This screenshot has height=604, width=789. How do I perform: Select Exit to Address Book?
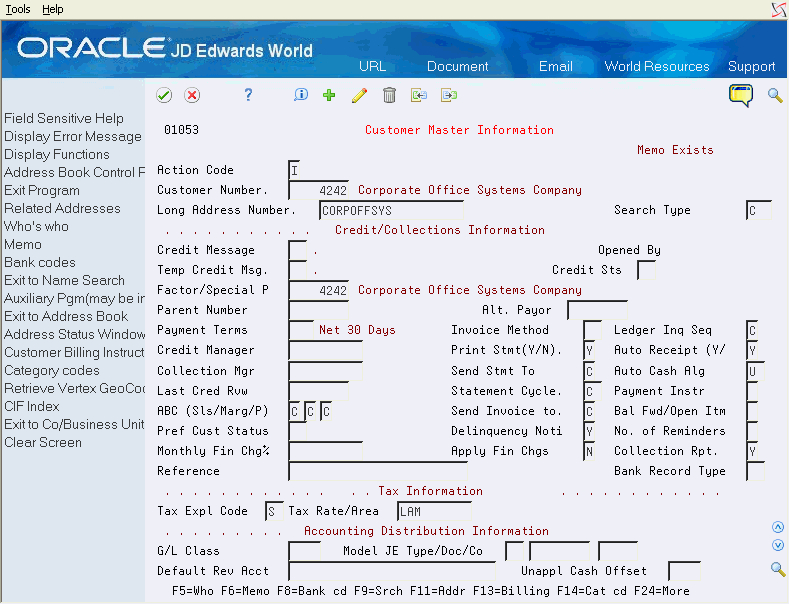tap(66, 317)
